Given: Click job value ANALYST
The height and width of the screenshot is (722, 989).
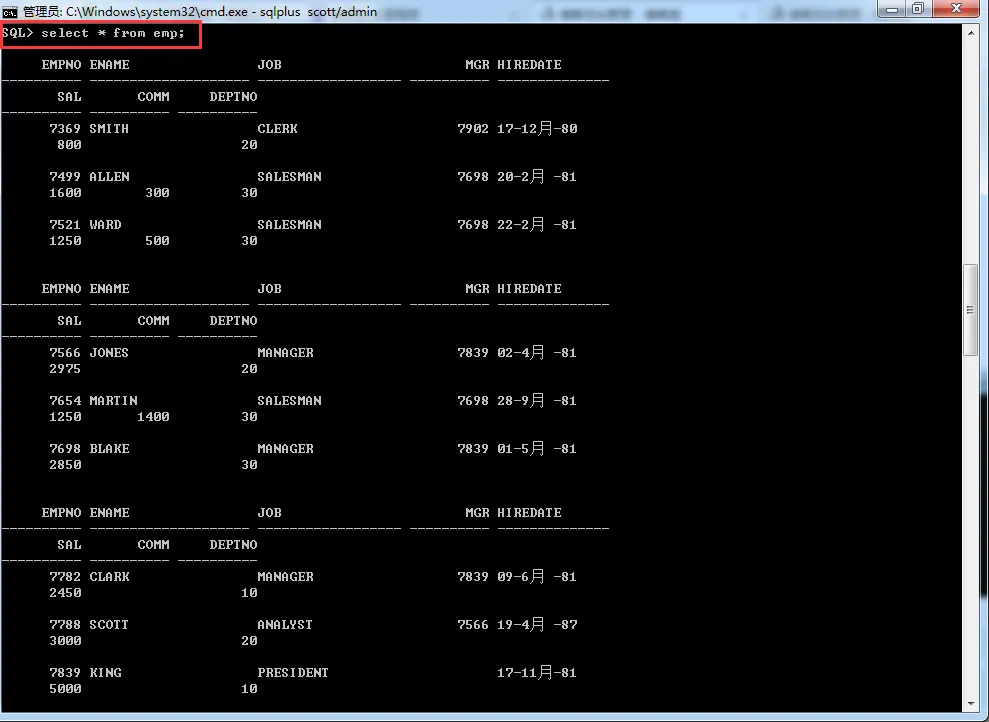Looking at the screenshot, I should tap(285, 624).
